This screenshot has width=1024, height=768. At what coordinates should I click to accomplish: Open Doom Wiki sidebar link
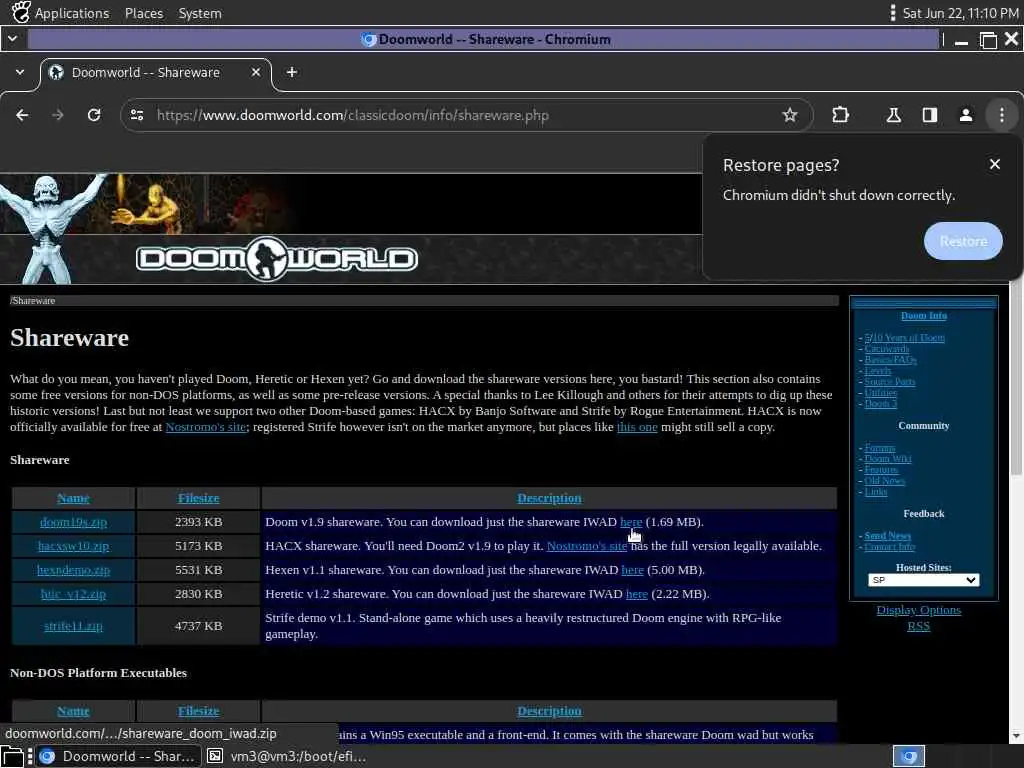[x=888, y=459]
